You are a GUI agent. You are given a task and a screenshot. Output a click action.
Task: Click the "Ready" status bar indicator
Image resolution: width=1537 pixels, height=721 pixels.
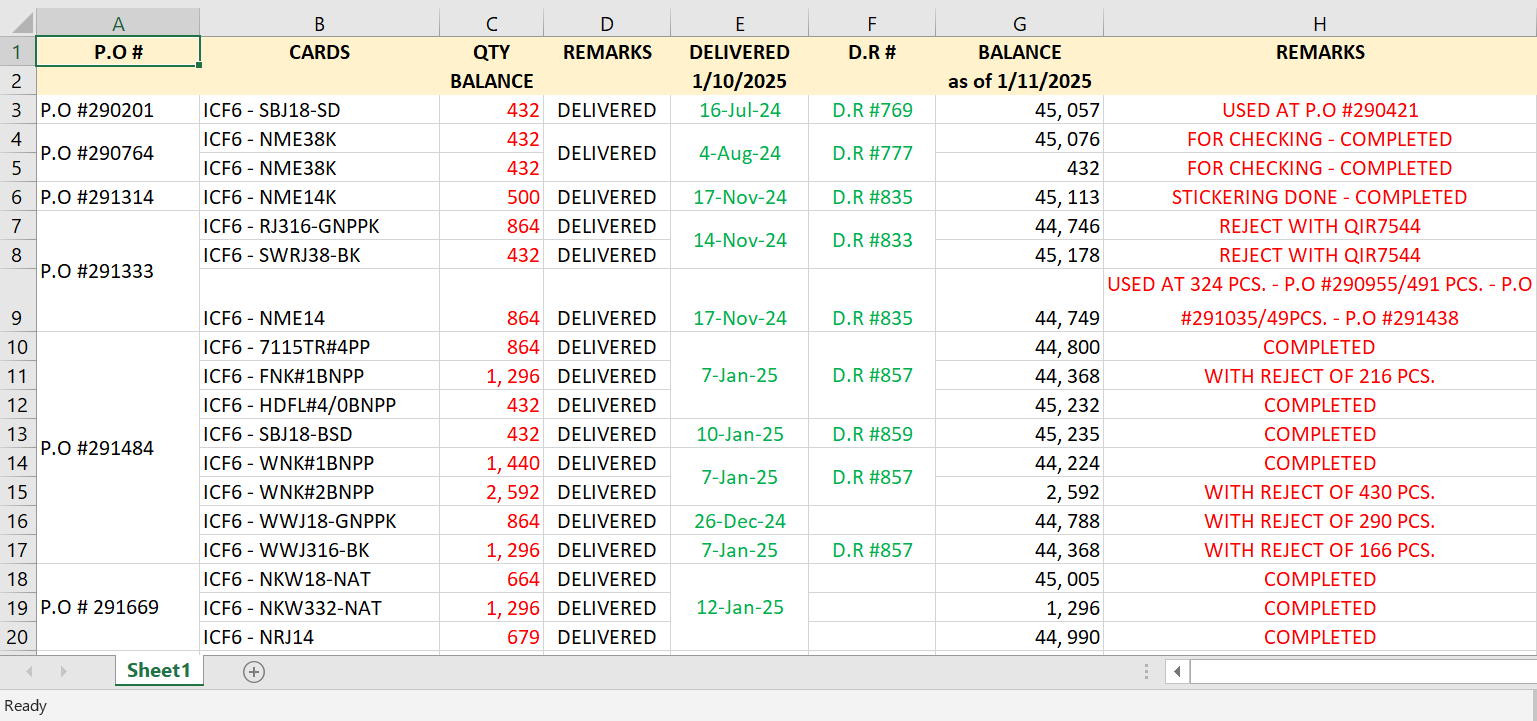pyautogui.click(x=26, y=705)
